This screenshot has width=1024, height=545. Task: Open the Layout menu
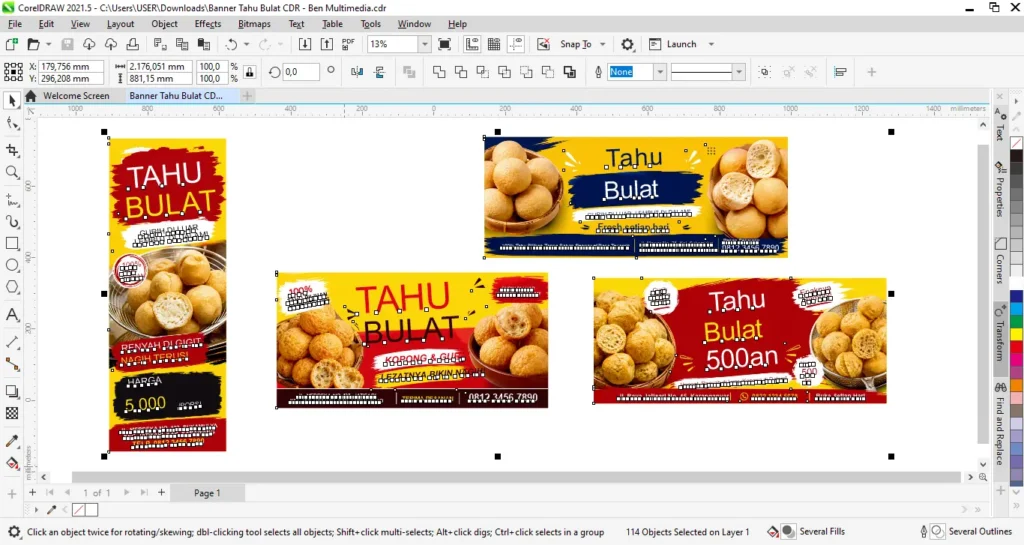click(x=120, y=24)
